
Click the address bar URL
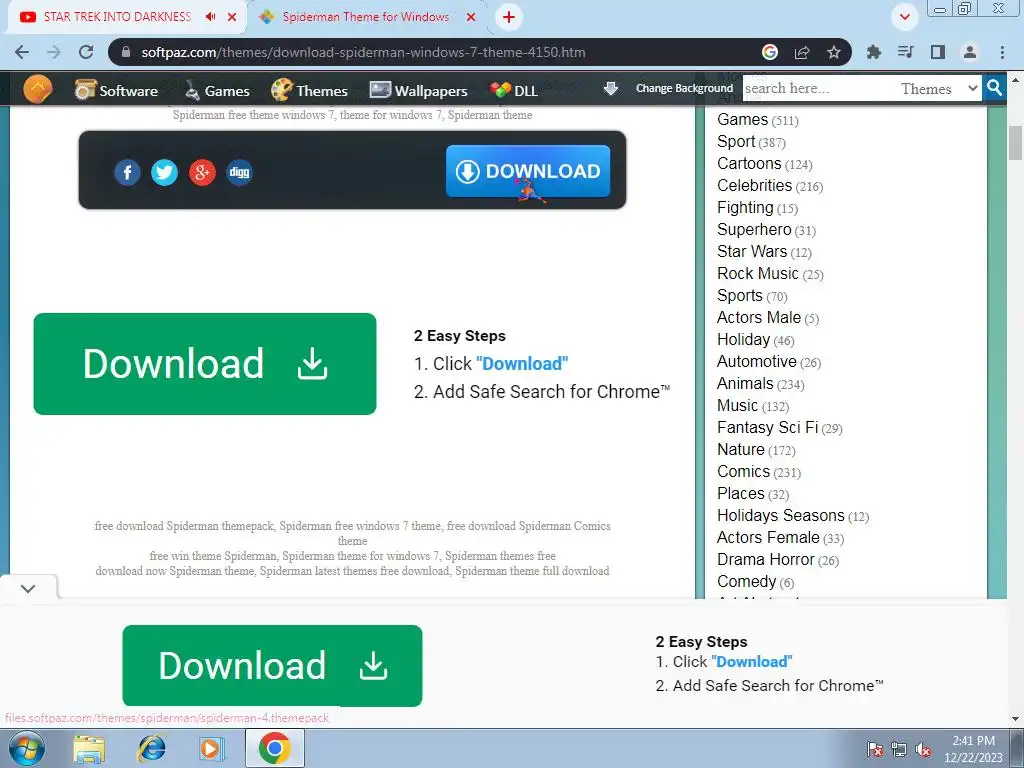(363, 52)
